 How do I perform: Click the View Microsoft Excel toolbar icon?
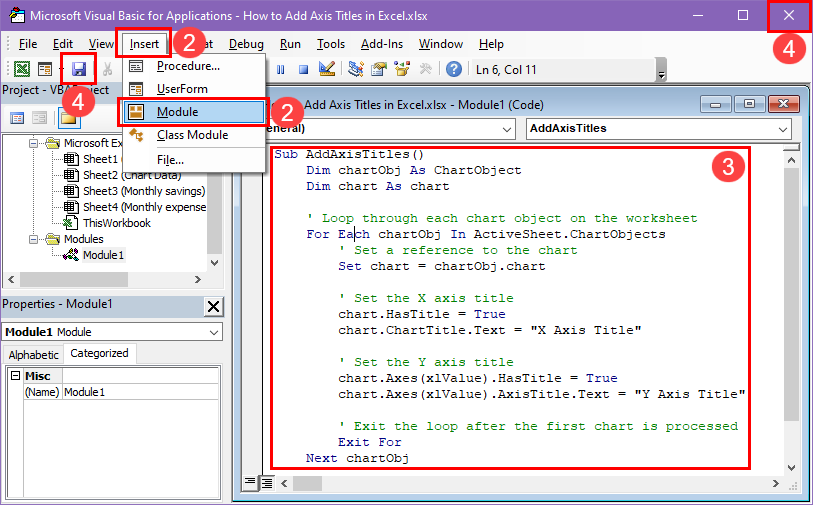click(x=21, y=69)
